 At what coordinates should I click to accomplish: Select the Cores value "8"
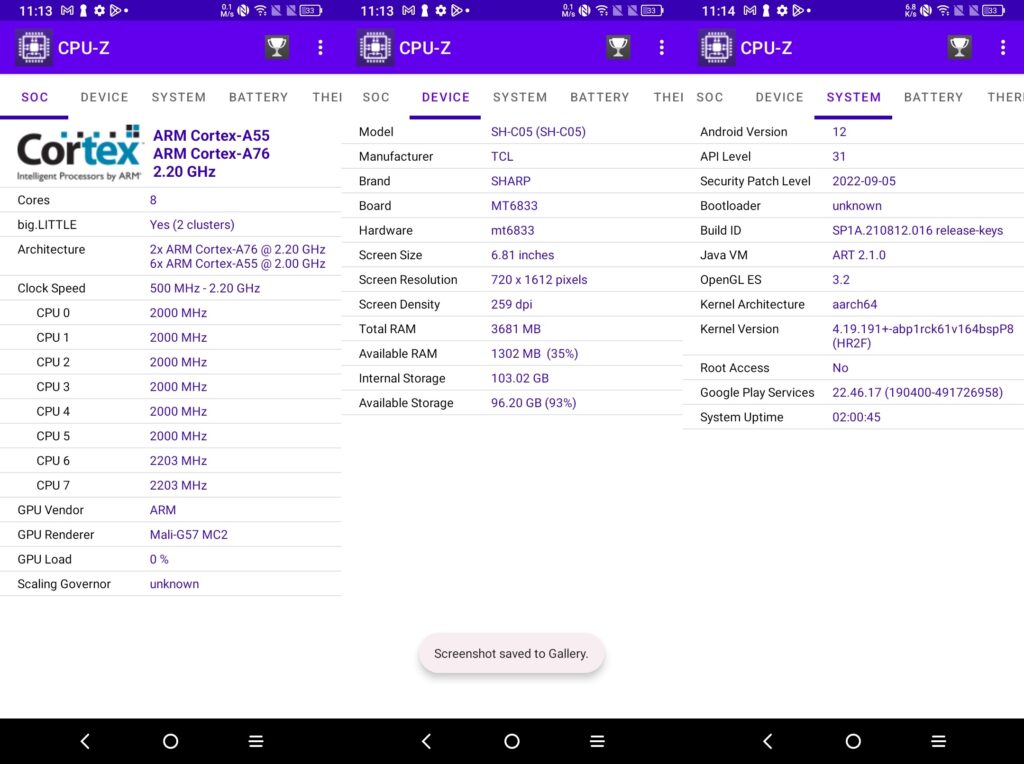[153, 200]
